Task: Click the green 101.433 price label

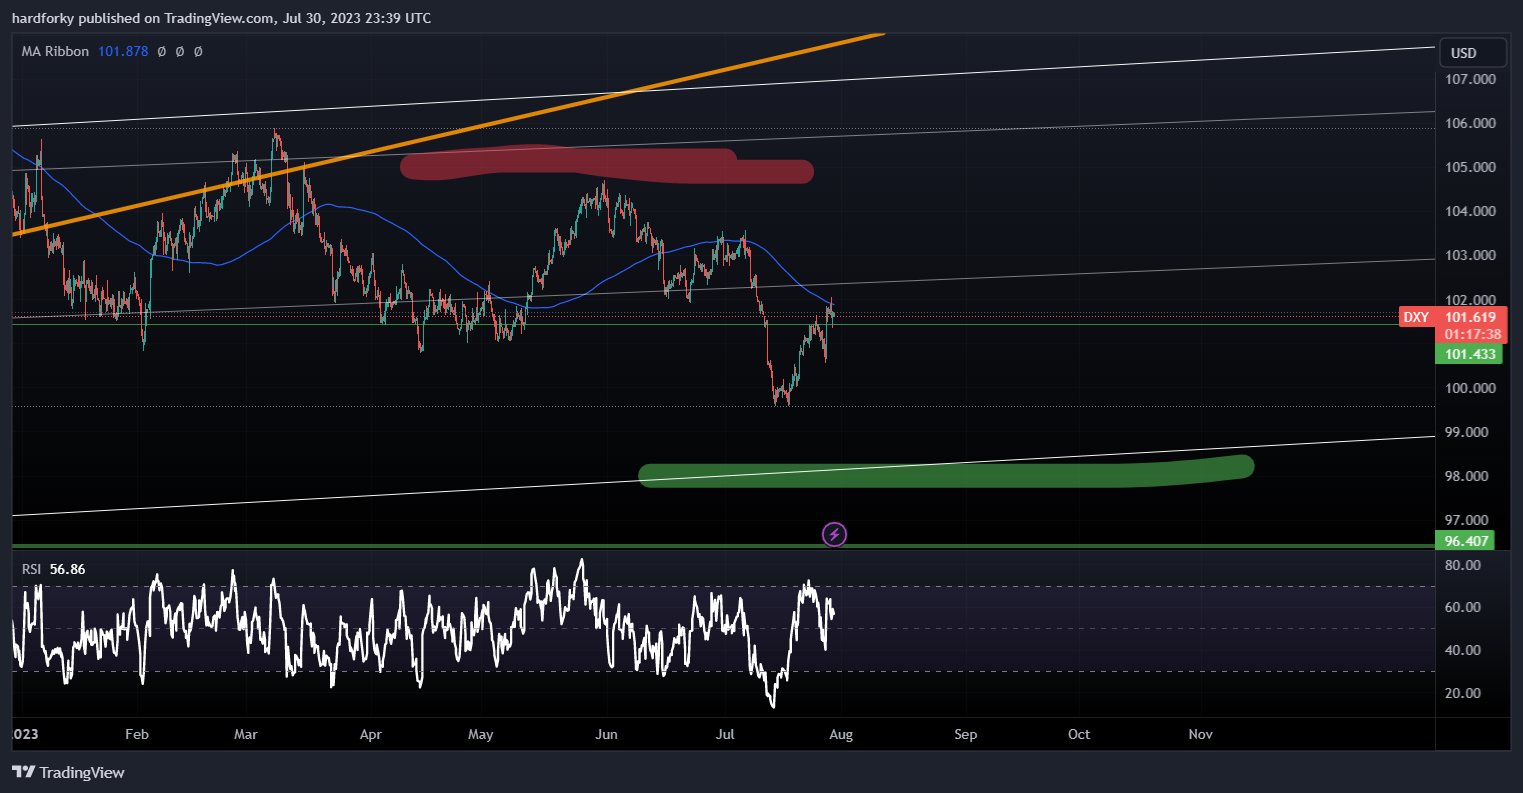Action: [x=1468, y=354]
